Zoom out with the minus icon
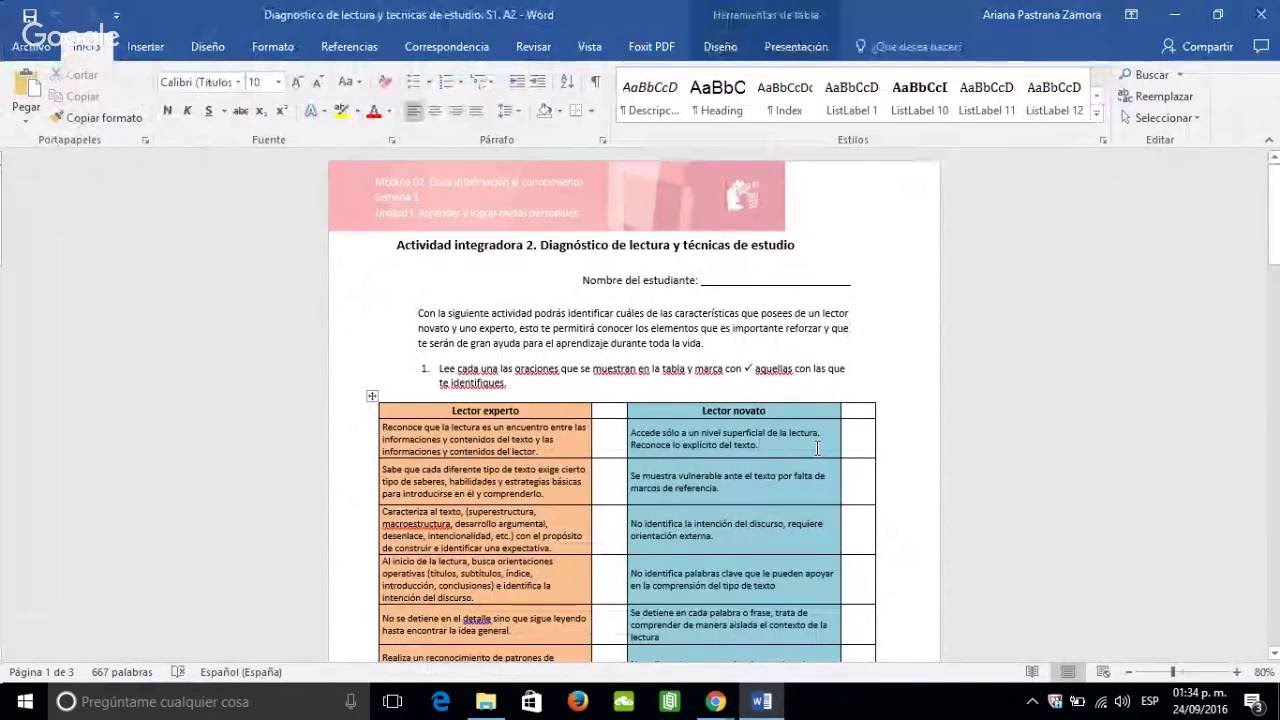This screenshot has height=720, width=1280. (x=1129, y=672)
